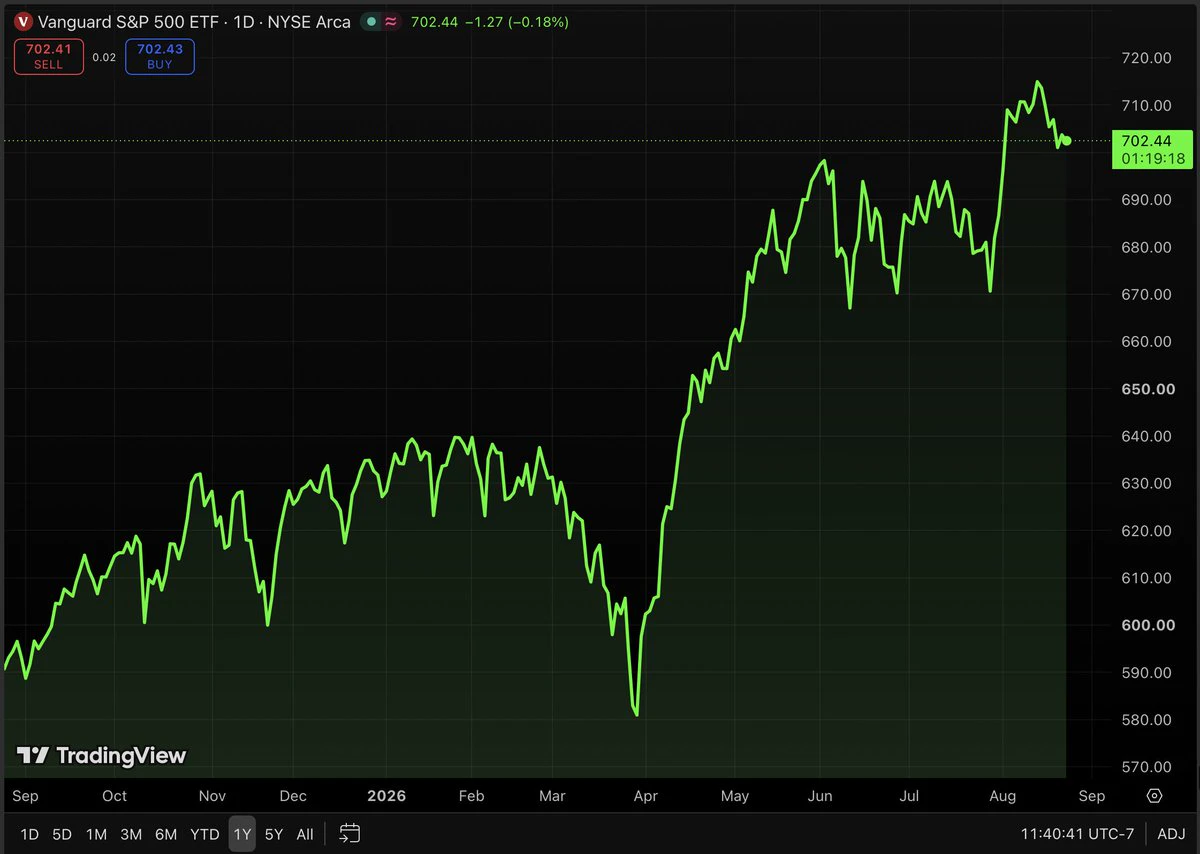Click the pink data mode indicator icon
This screenshot has height=854, width=1200.
[x=391, y=21]
